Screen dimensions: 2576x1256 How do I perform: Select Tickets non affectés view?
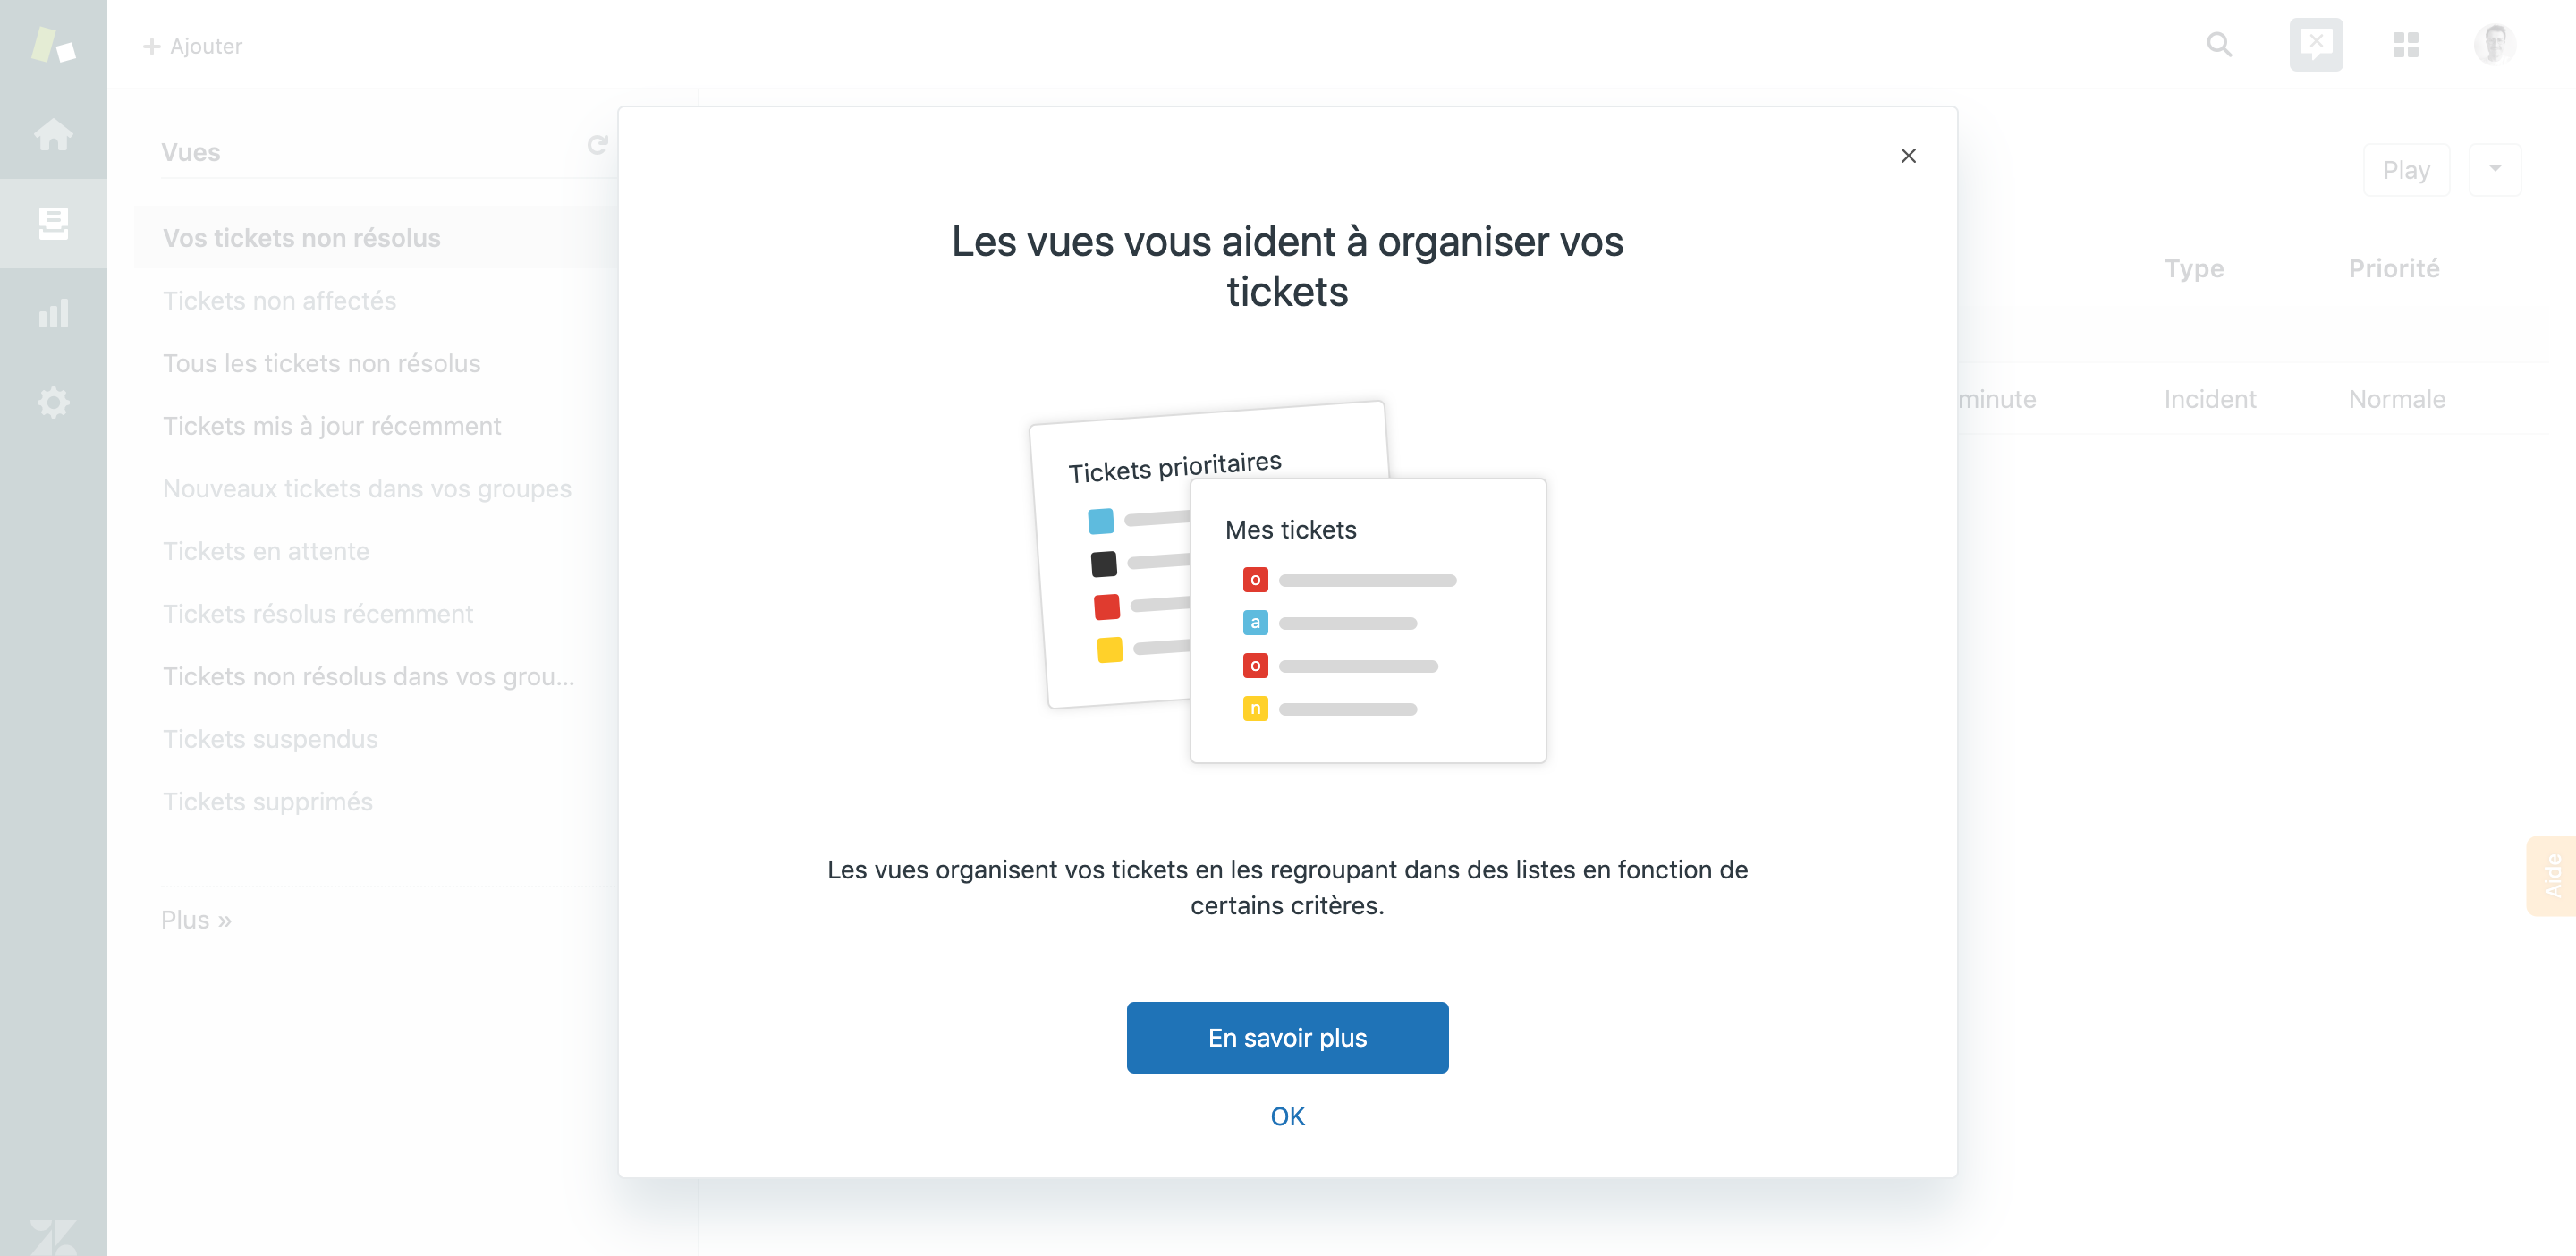279,299
